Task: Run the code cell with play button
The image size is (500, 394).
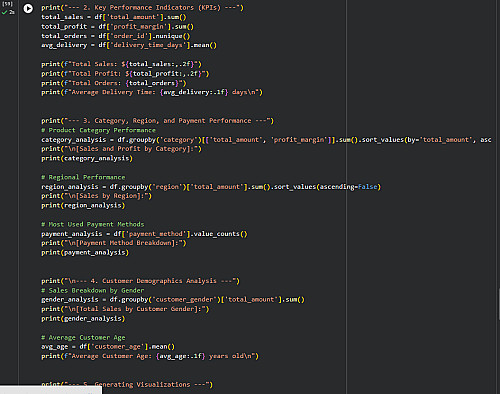Action: [28, 8]
